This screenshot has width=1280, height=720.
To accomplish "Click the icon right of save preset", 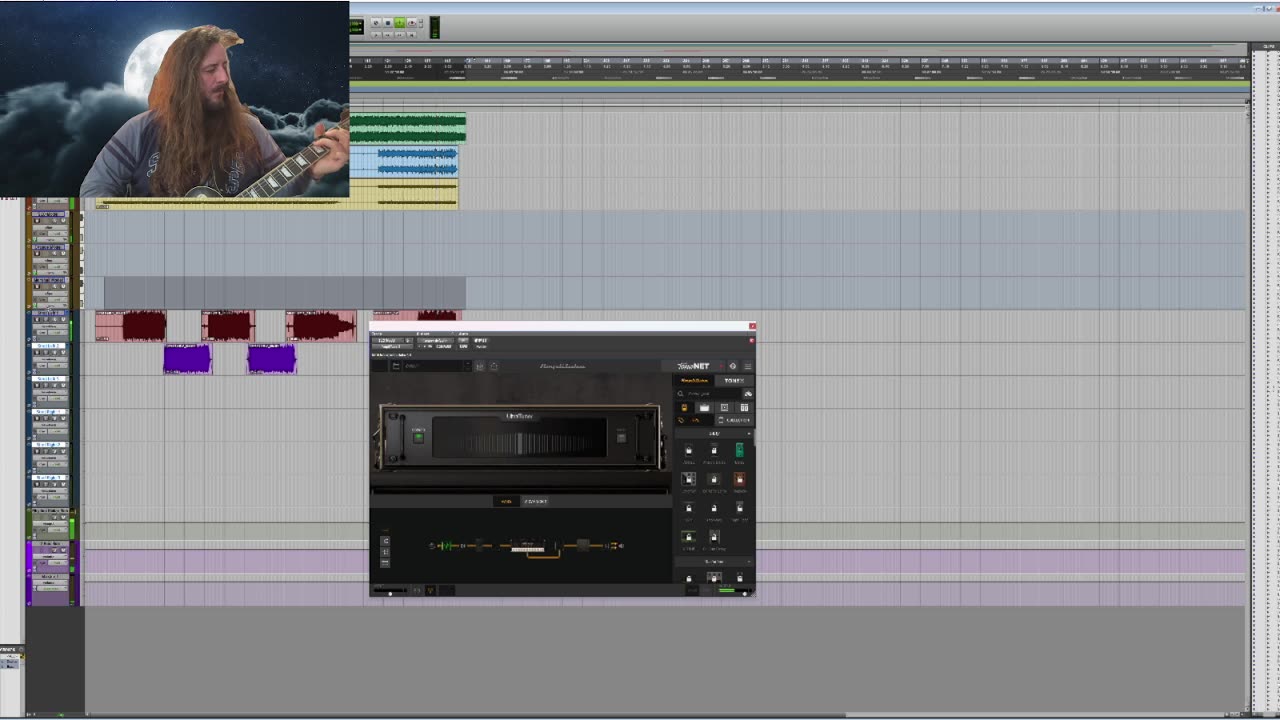I will click(494, 366).
